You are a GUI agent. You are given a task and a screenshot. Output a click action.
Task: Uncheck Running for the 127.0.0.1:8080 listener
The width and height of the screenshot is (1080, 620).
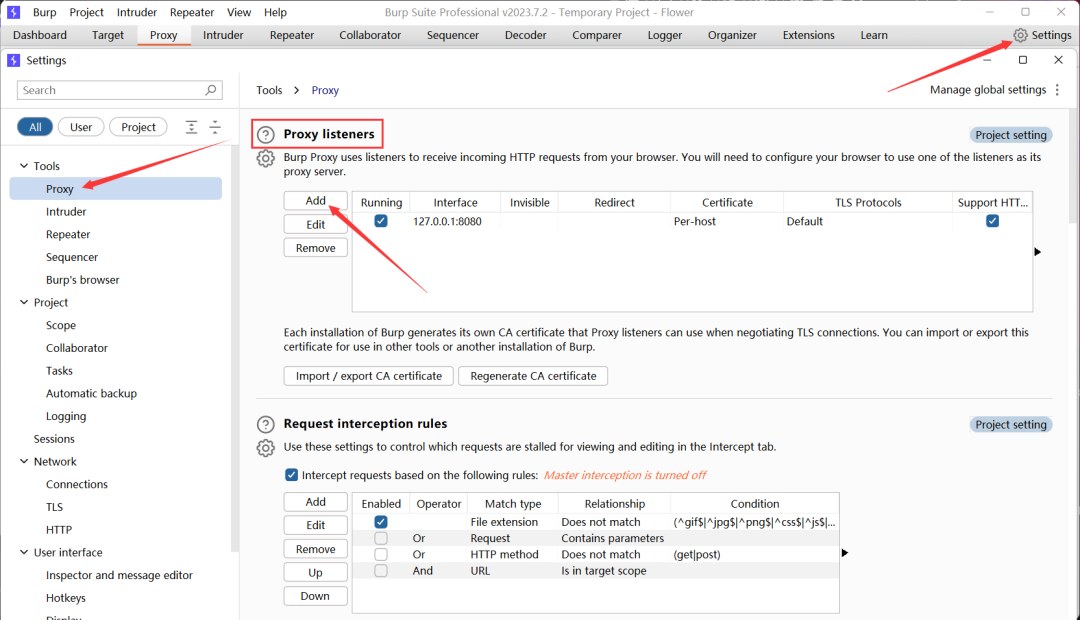[x=381, y=221]
